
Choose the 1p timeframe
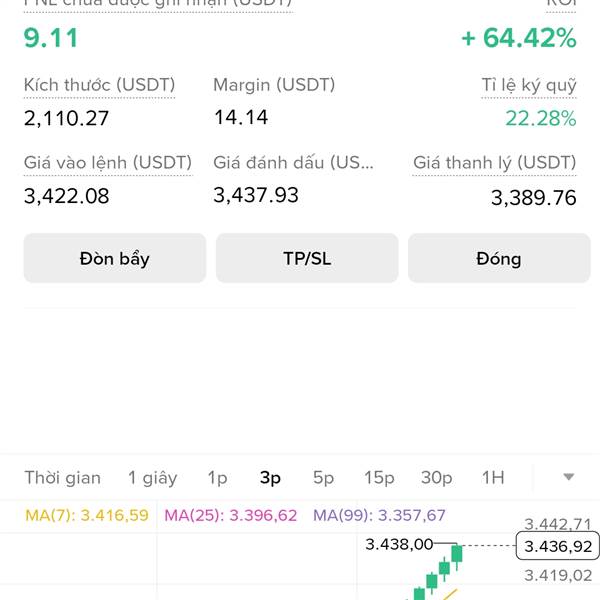[217, 478]
